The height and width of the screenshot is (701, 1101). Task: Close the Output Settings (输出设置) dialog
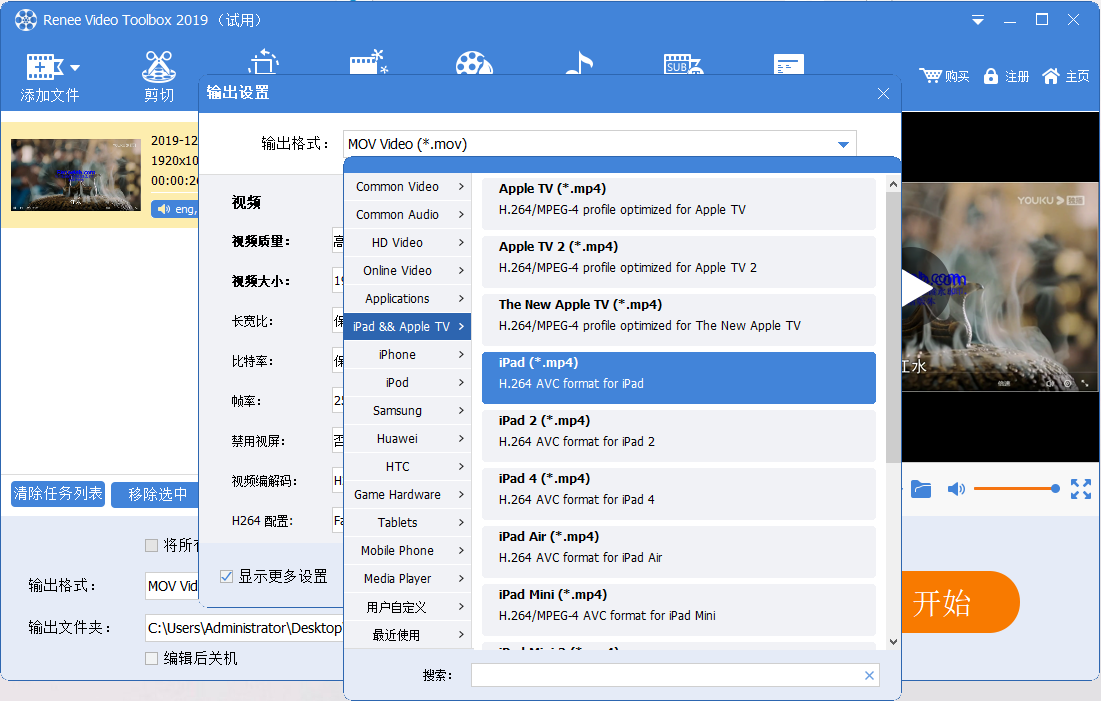(x=883, y=93)
